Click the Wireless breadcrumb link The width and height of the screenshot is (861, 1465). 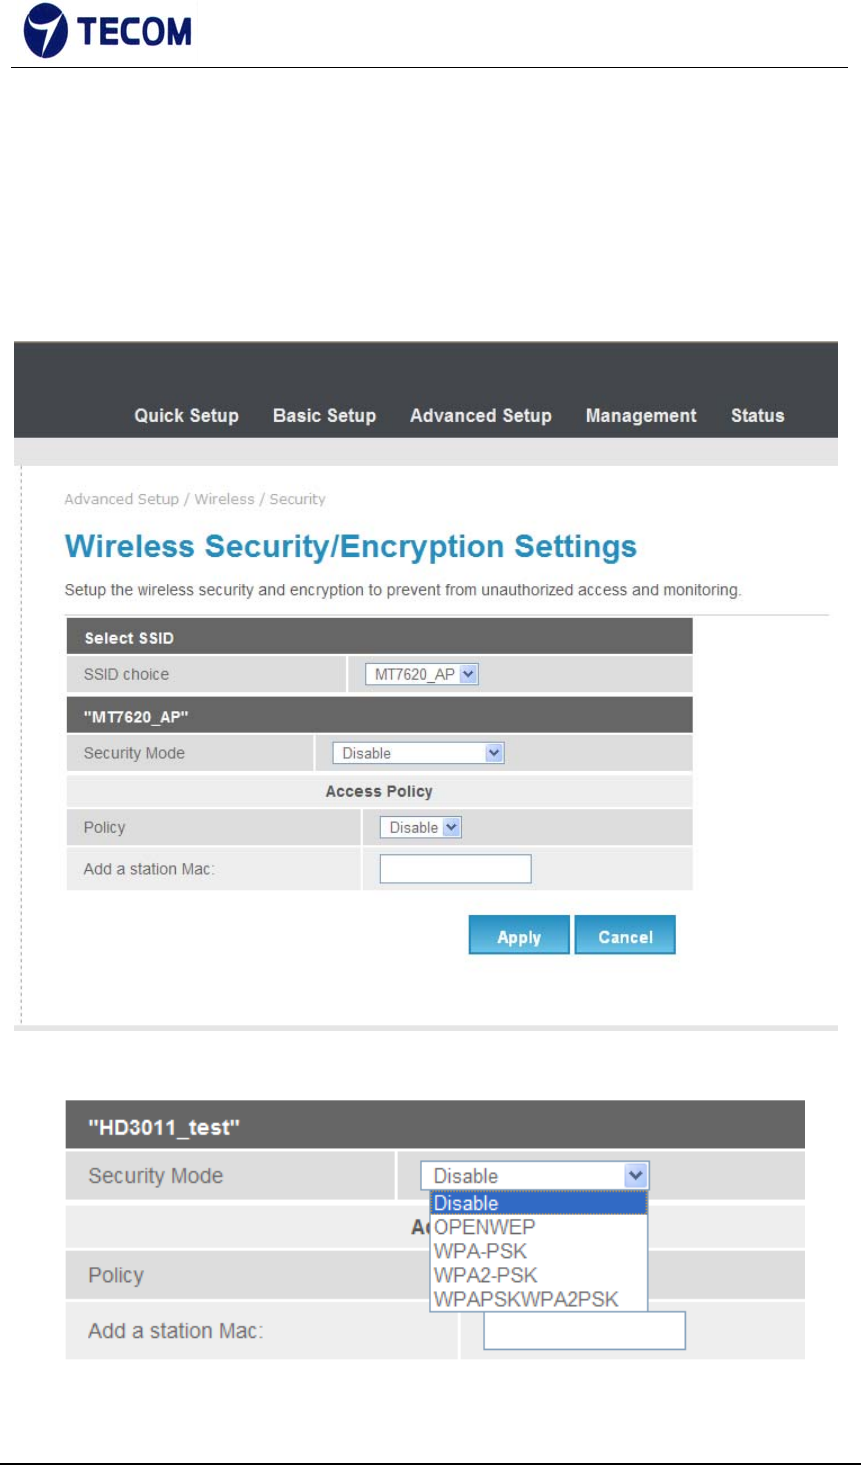(x=224, y=499)
